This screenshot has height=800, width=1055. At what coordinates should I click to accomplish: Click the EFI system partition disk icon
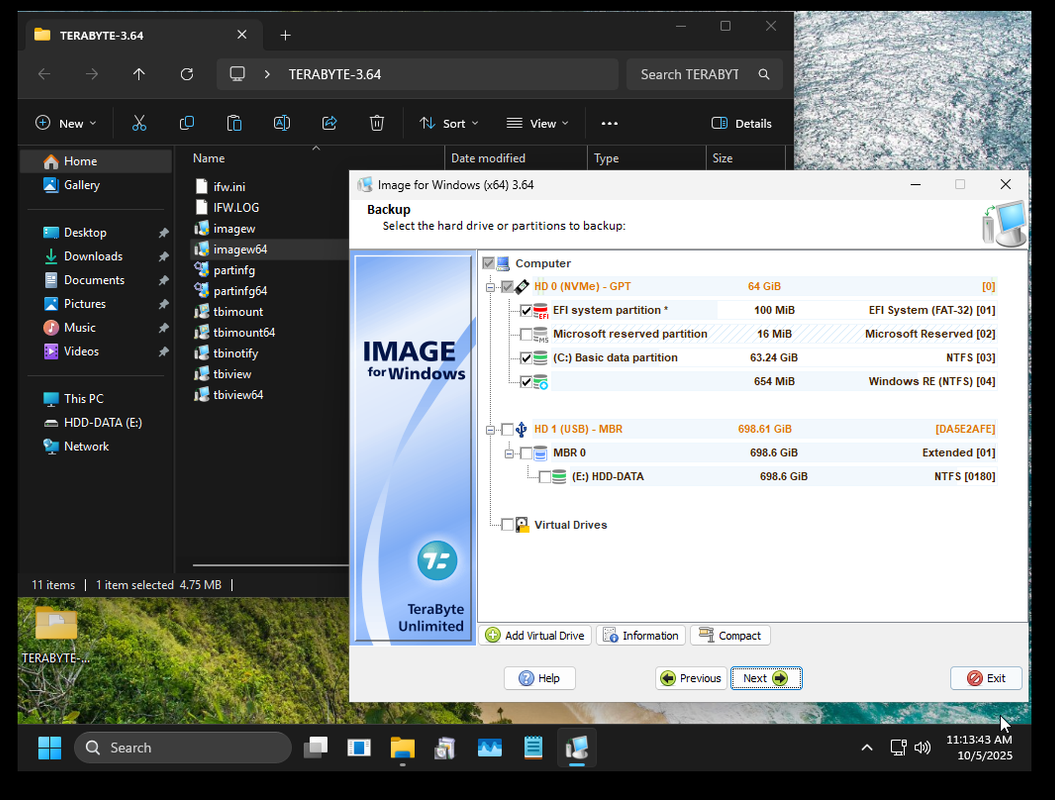pyautogui.click(x=540, y=311)
